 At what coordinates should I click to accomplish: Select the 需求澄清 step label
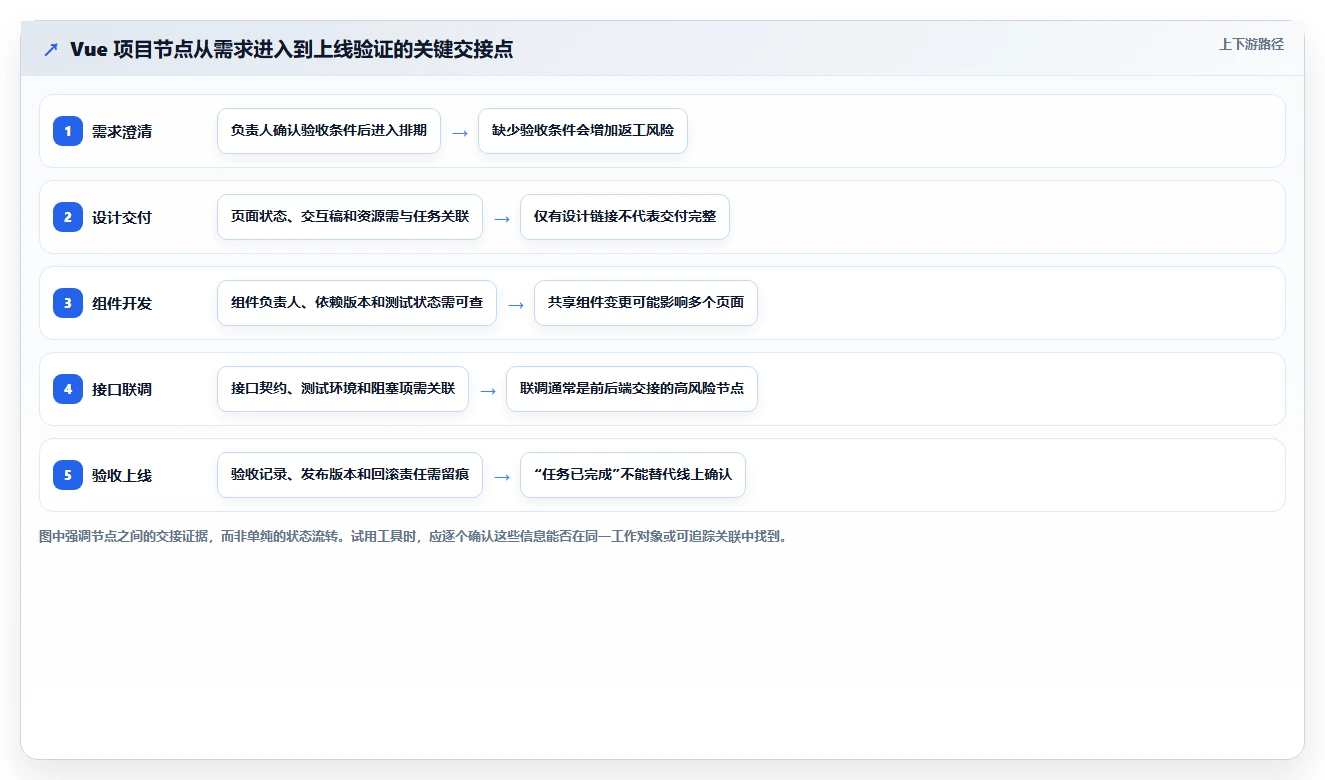122,131
